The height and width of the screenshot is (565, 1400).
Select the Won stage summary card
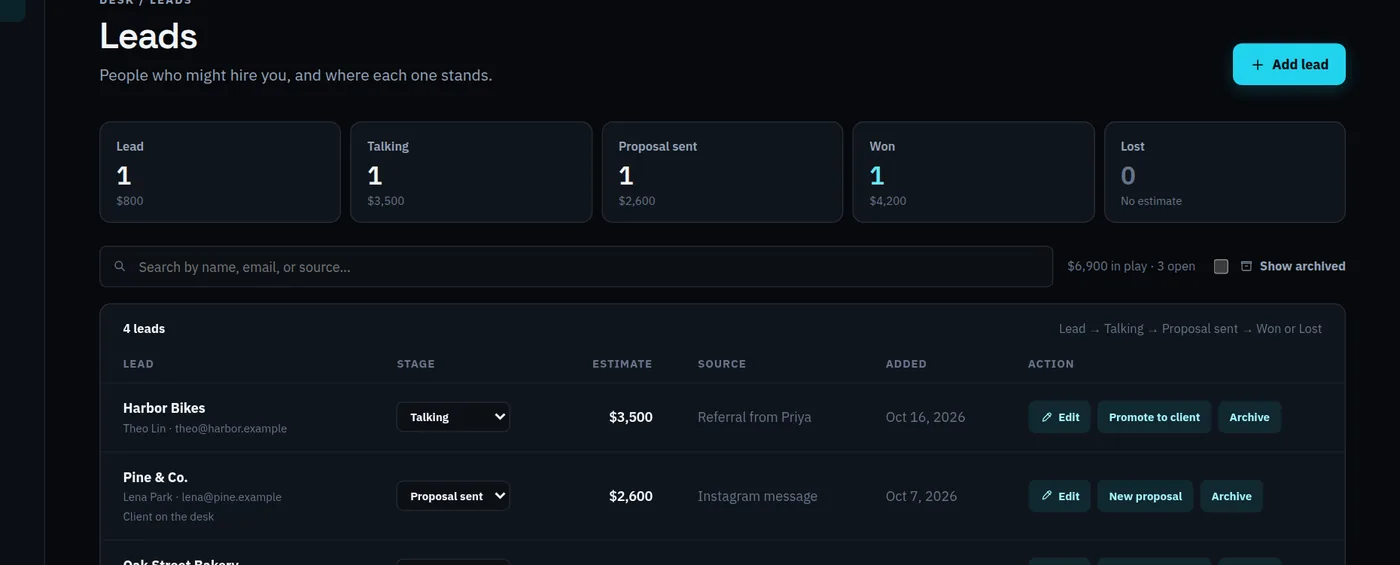point(973,172)
